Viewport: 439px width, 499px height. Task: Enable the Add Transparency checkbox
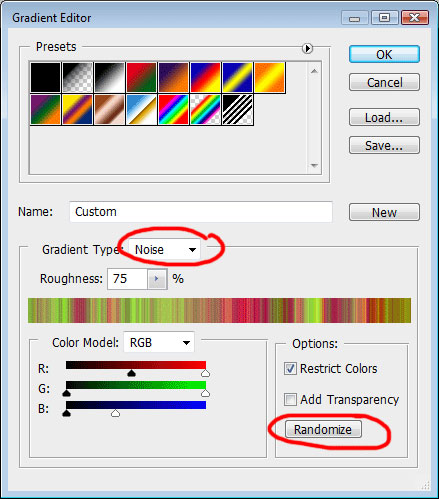tap(290, 399)
